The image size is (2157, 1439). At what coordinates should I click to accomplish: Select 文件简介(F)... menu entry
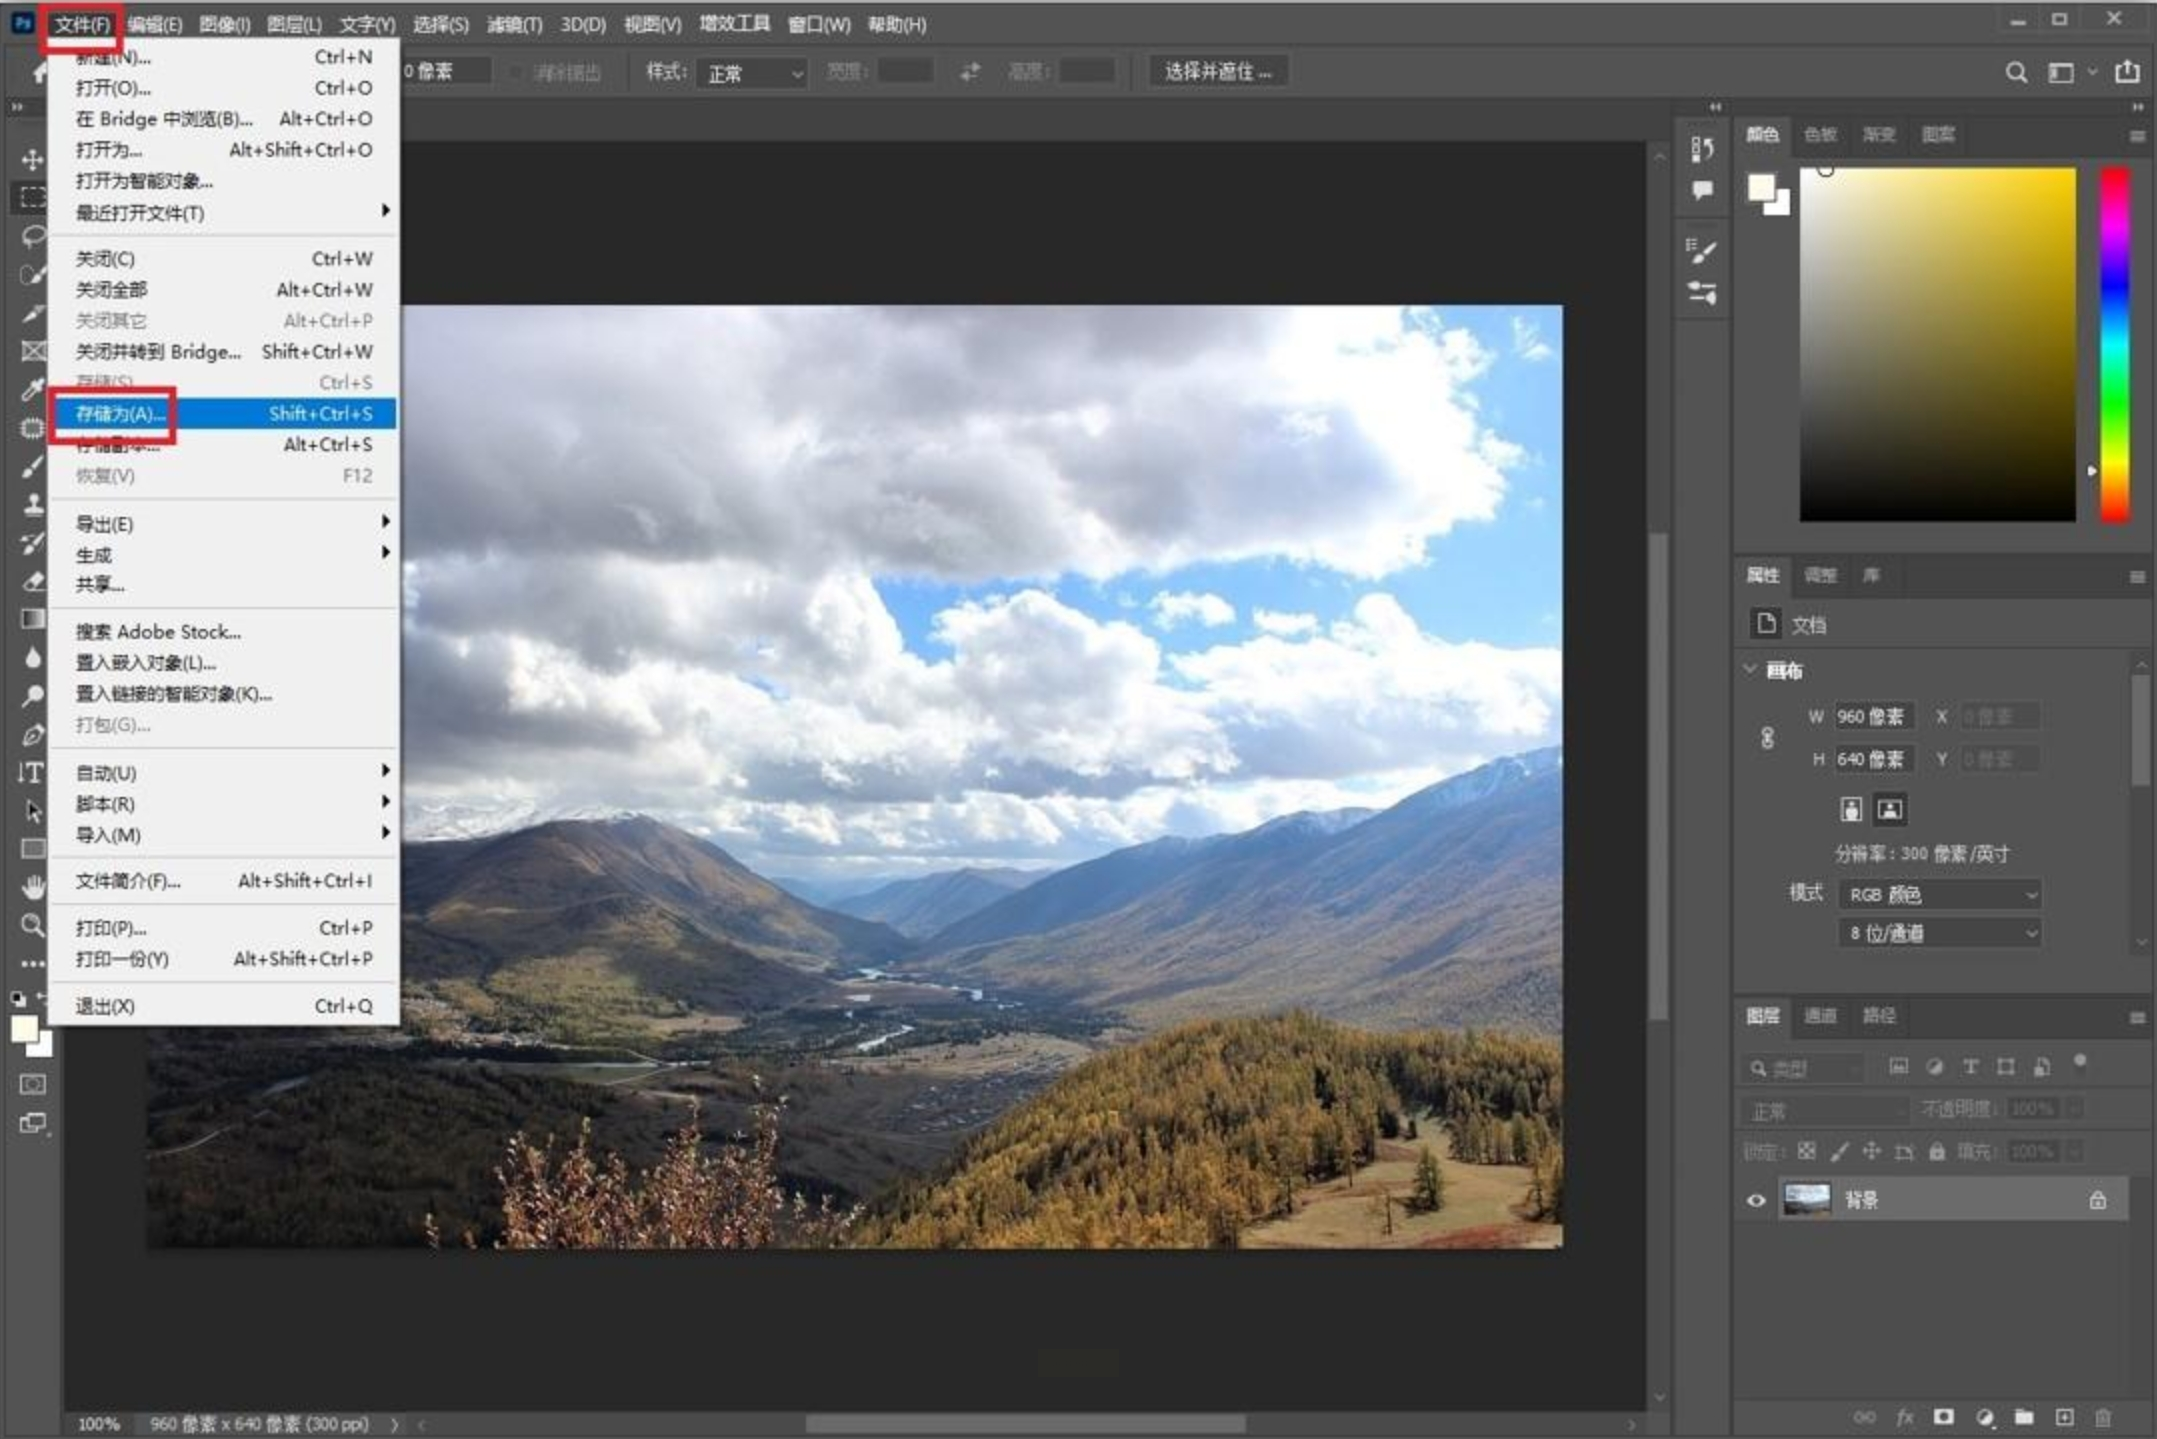(128, 881)
